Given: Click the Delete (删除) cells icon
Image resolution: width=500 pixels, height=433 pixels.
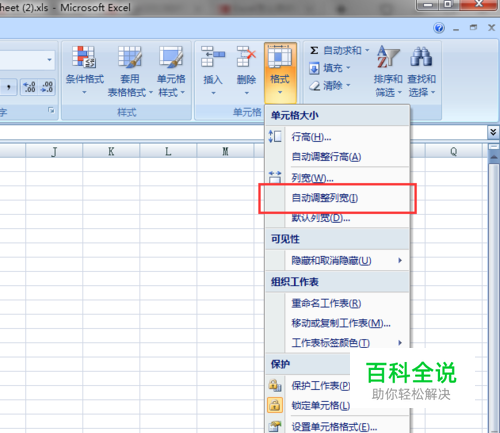Looking at the screenshot, I should point(246,57).
